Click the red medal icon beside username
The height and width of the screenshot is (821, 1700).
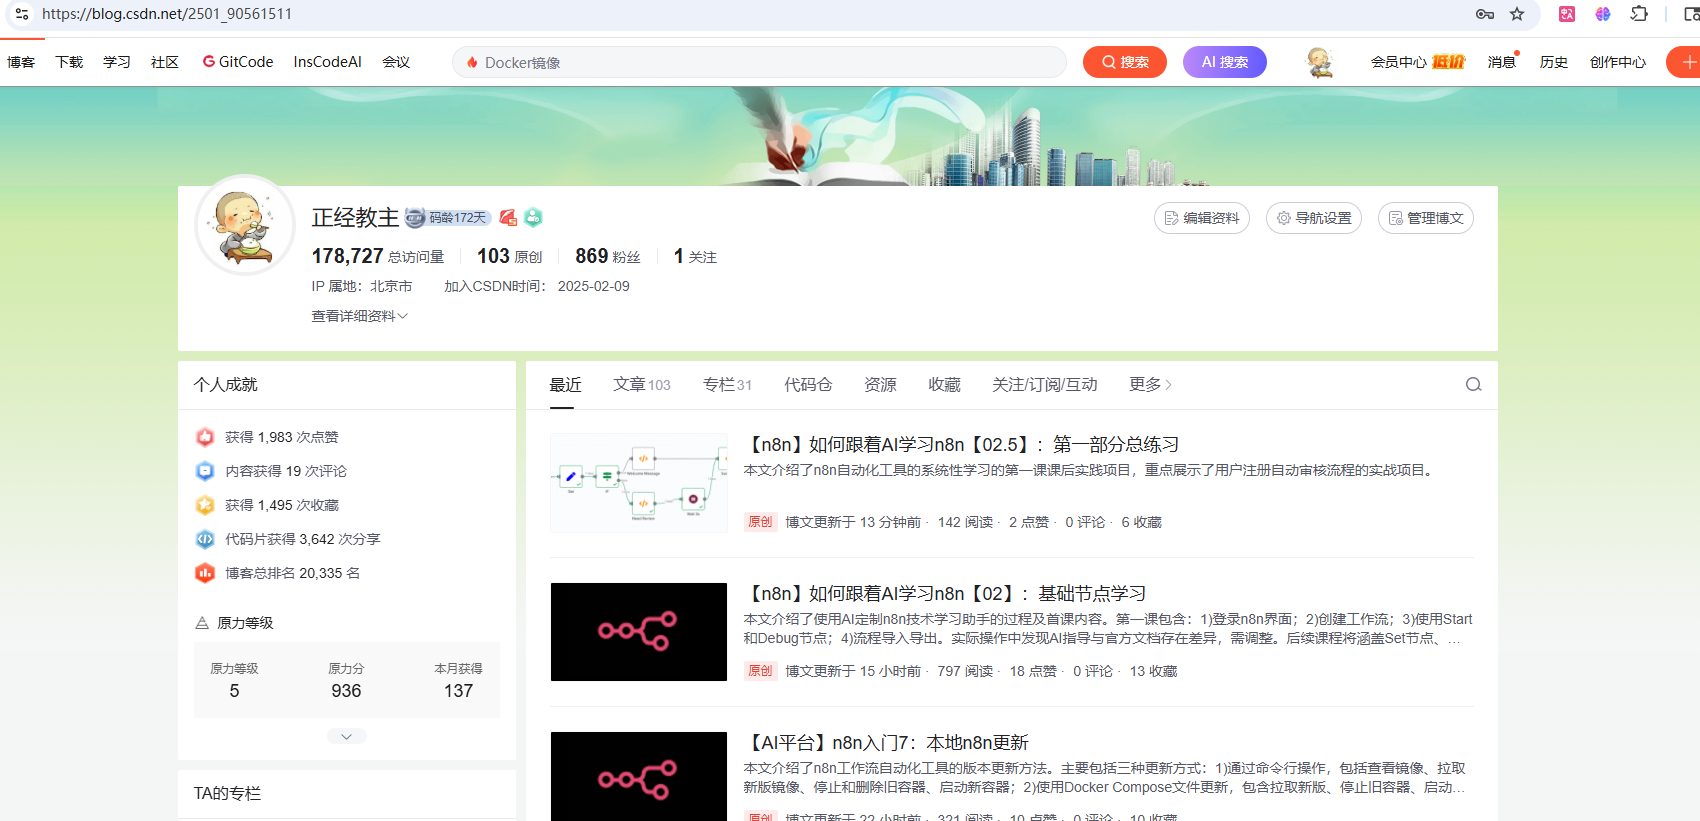tap(508, 217)
